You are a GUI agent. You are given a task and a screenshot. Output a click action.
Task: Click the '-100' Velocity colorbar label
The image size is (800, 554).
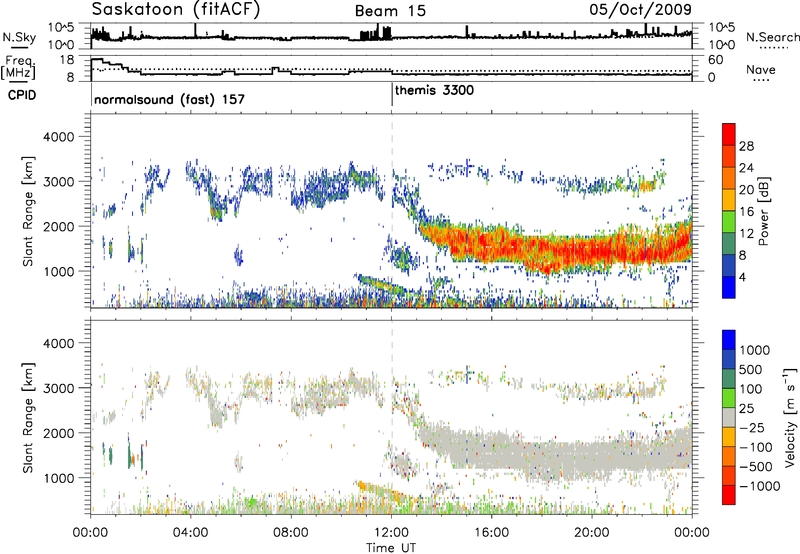coord(756,447)
